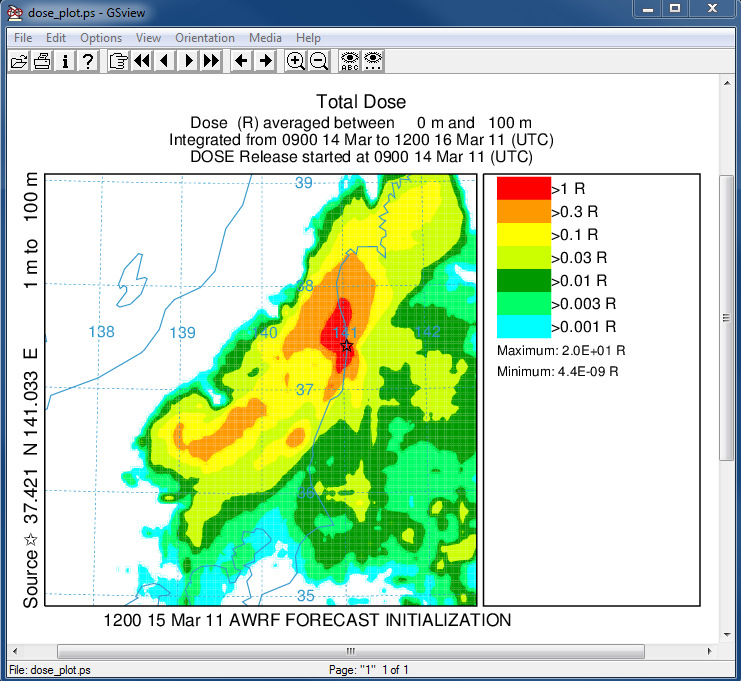The width and height of the screenshot is (741, 681).
Task: Go to the previous page arrow
Action: [164, 61]
